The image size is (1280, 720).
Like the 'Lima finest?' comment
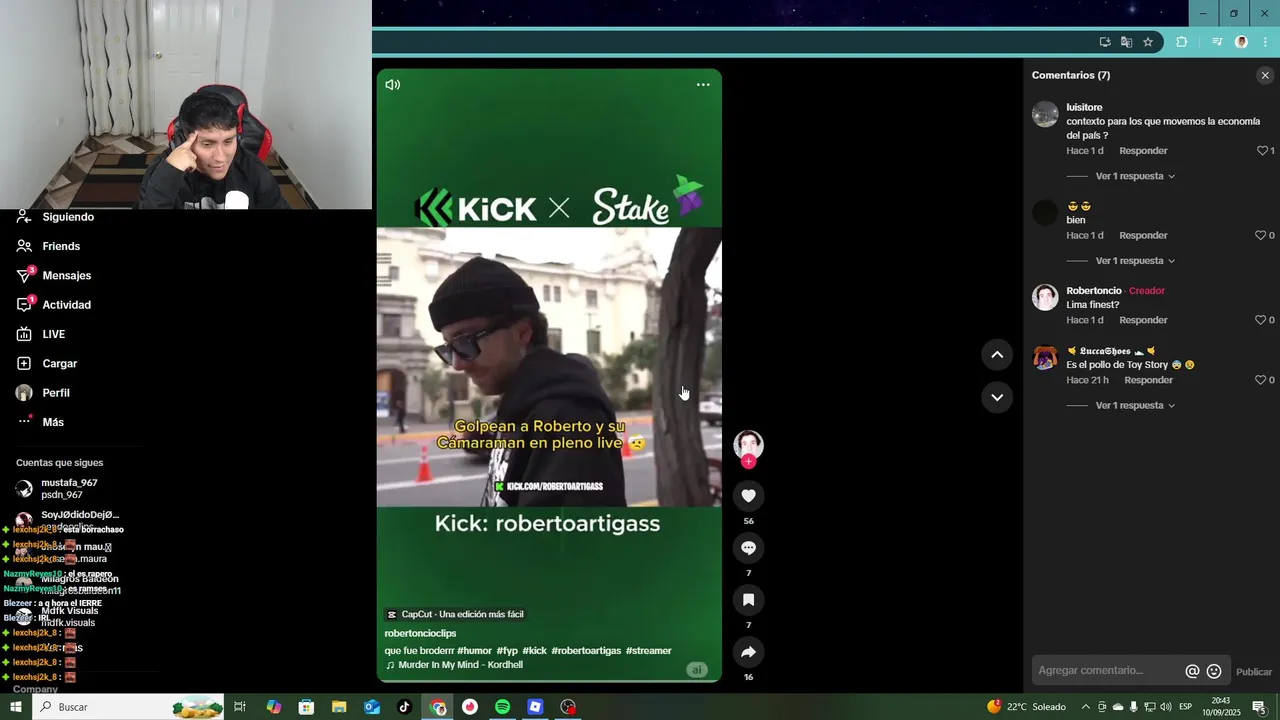(x=1261, y=320)
